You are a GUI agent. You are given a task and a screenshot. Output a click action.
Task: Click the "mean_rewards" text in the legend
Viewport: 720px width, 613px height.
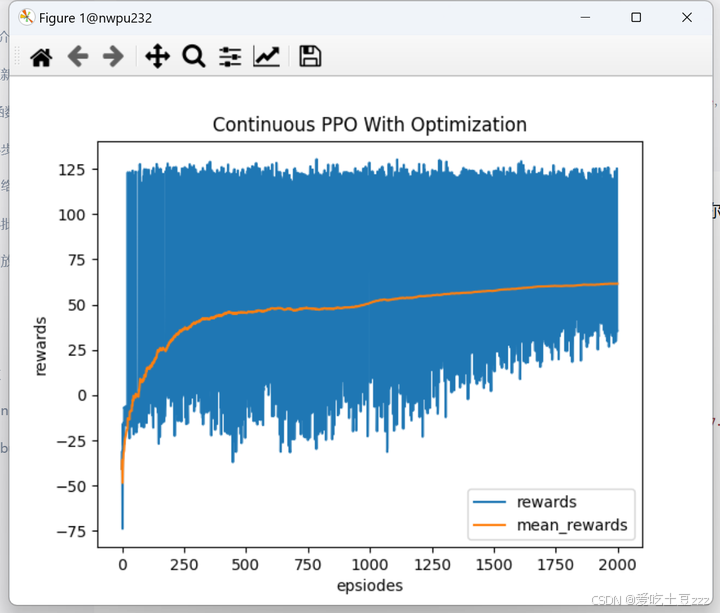(x=571, y=524)
